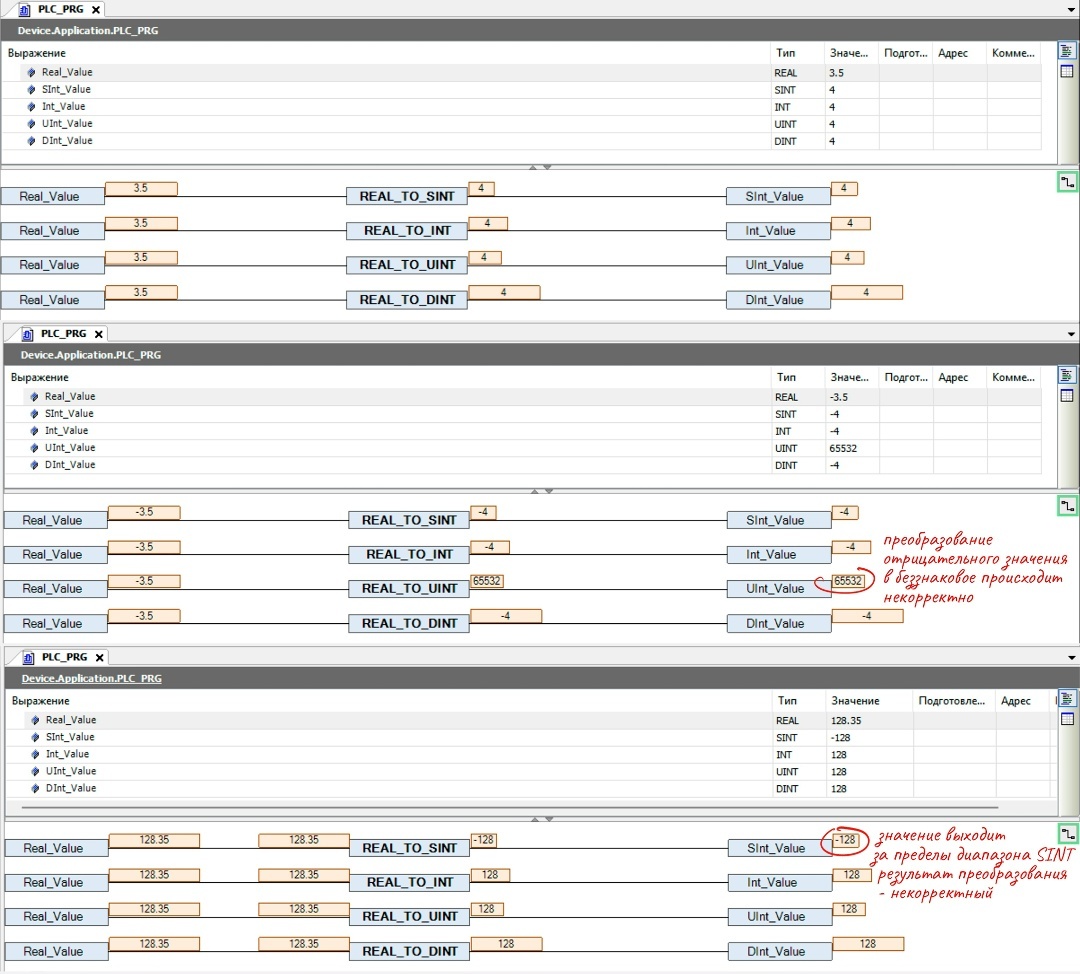The image size is (1080, 974).
Task: Click -128 value cell in SINT row
Action: point(869,738)
